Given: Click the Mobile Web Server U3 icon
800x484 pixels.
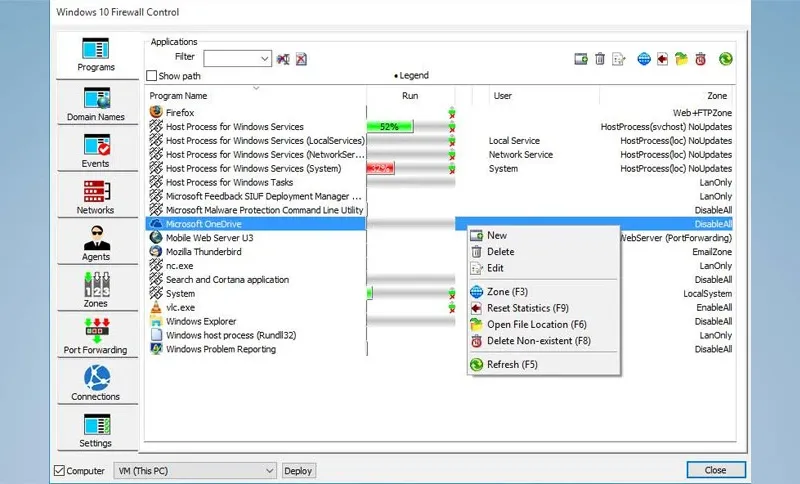Looking at the screenshot, I should (x=156, y=238).
